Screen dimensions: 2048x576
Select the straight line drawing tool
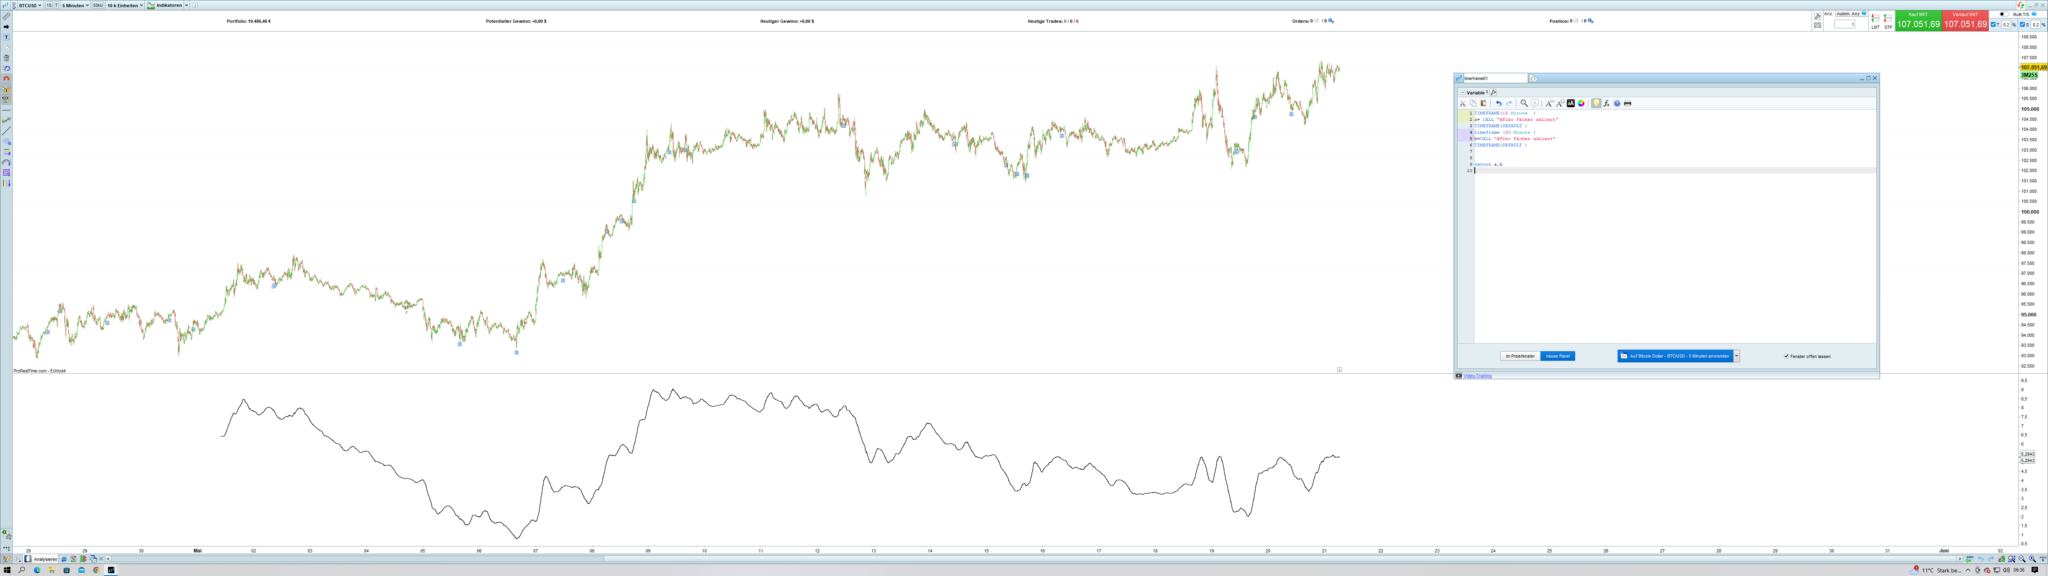[x=6, y=131]
